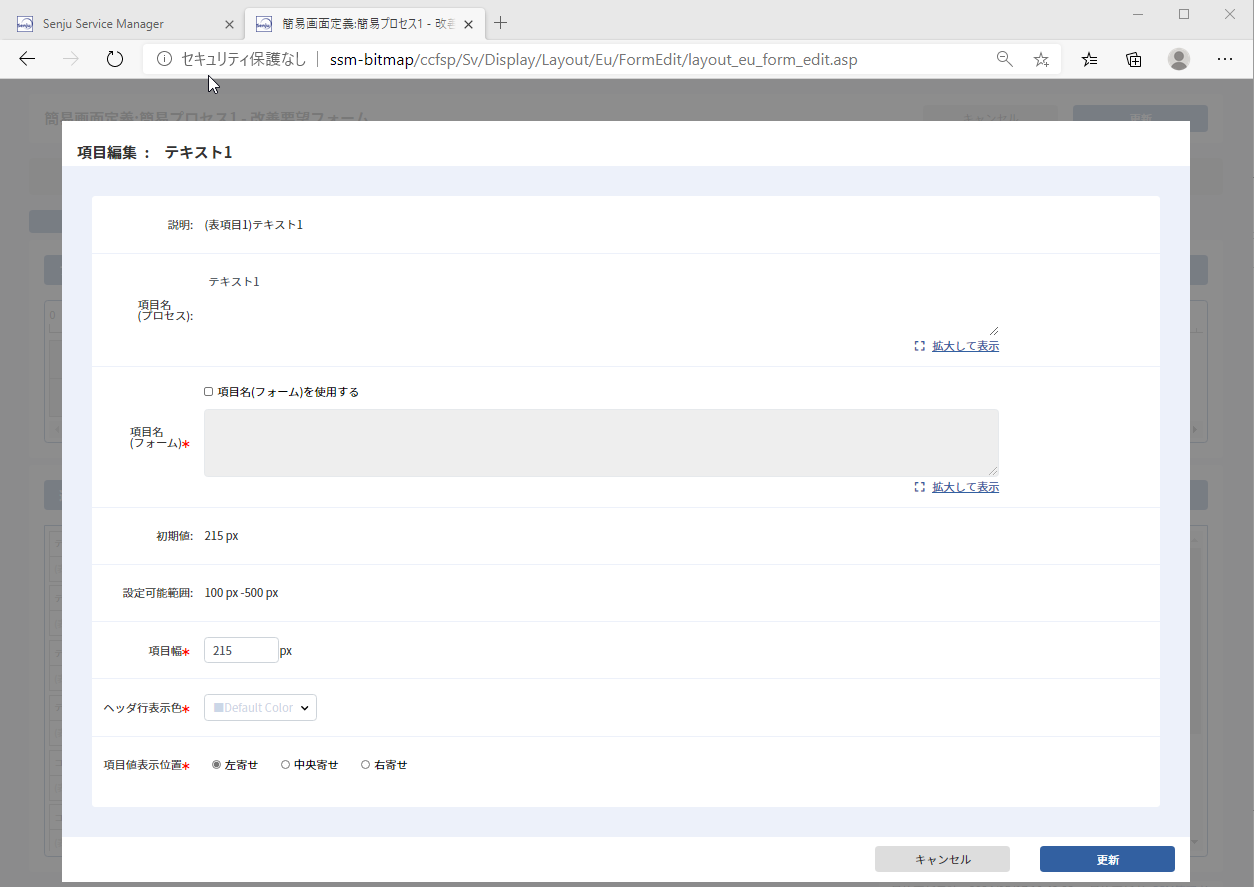Click 項目名(プロセス) text area with テキスト1
Viewport: 1254px width, 887px height.
click(x=601, y=302)
